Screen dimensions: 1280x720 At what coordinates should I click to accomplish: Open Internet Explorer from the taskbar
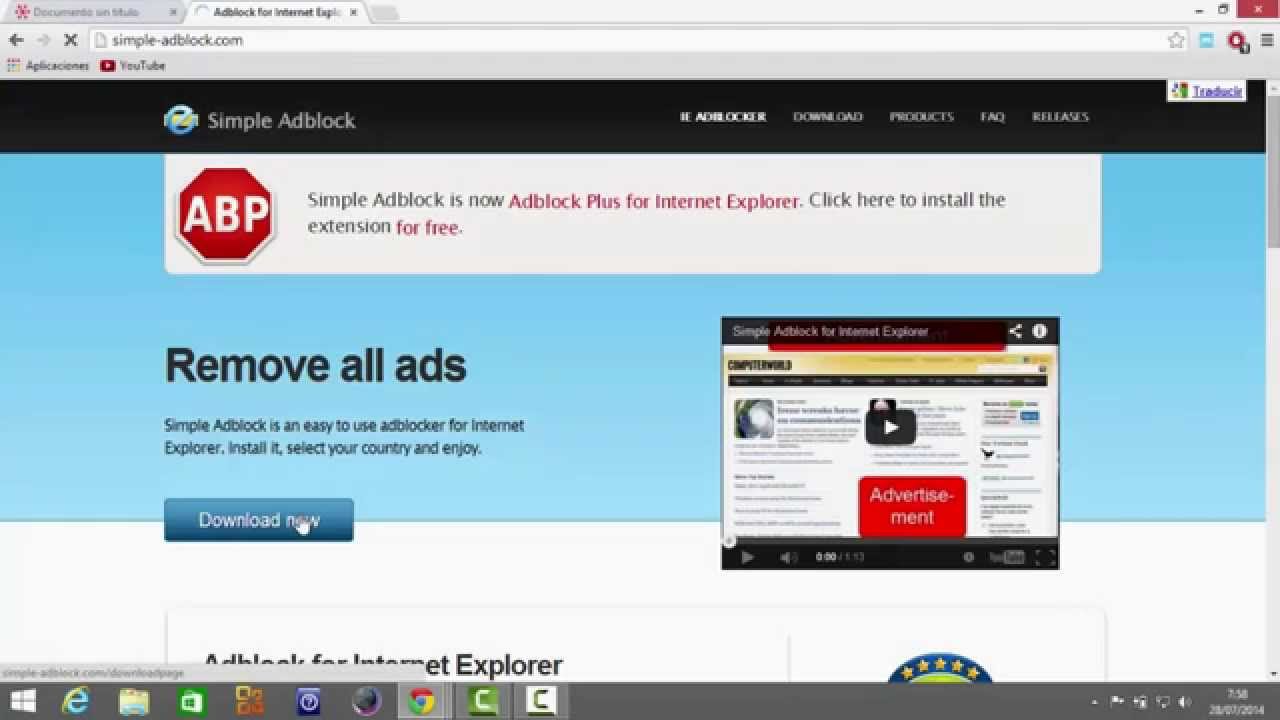(x=76, y=702)
